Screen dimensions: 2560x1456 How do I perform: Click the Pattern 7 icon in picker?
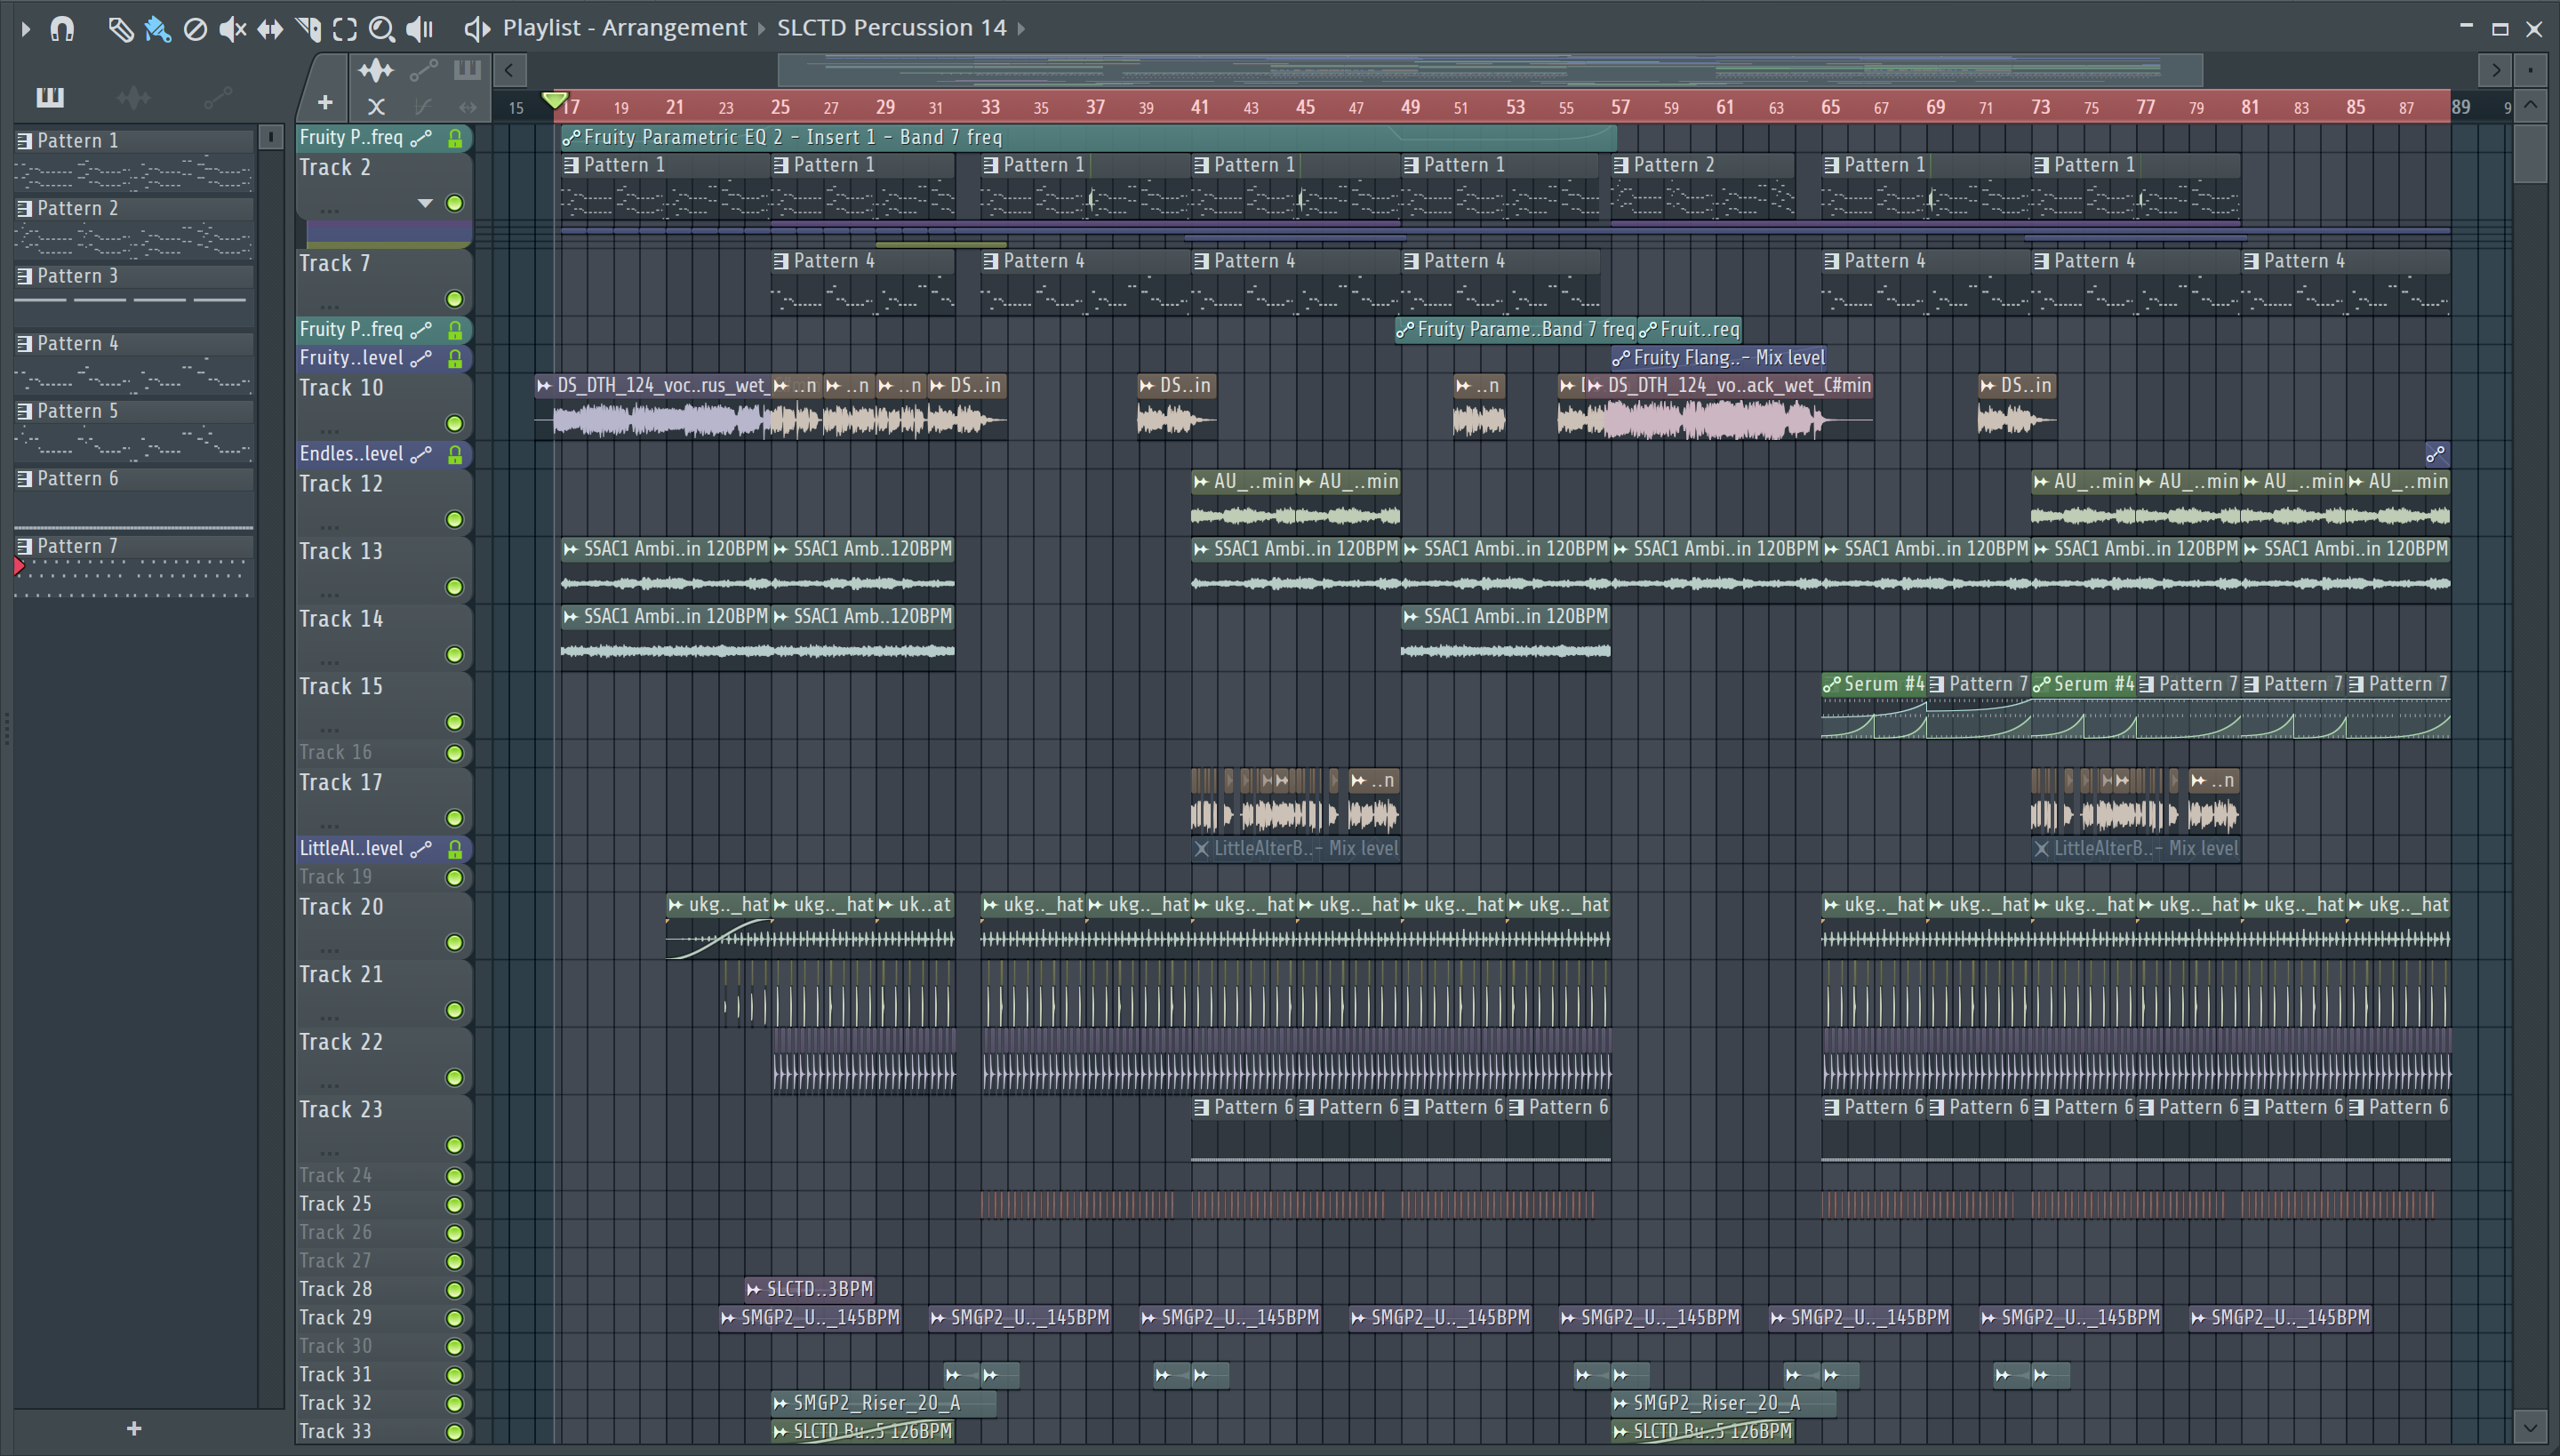25,546
